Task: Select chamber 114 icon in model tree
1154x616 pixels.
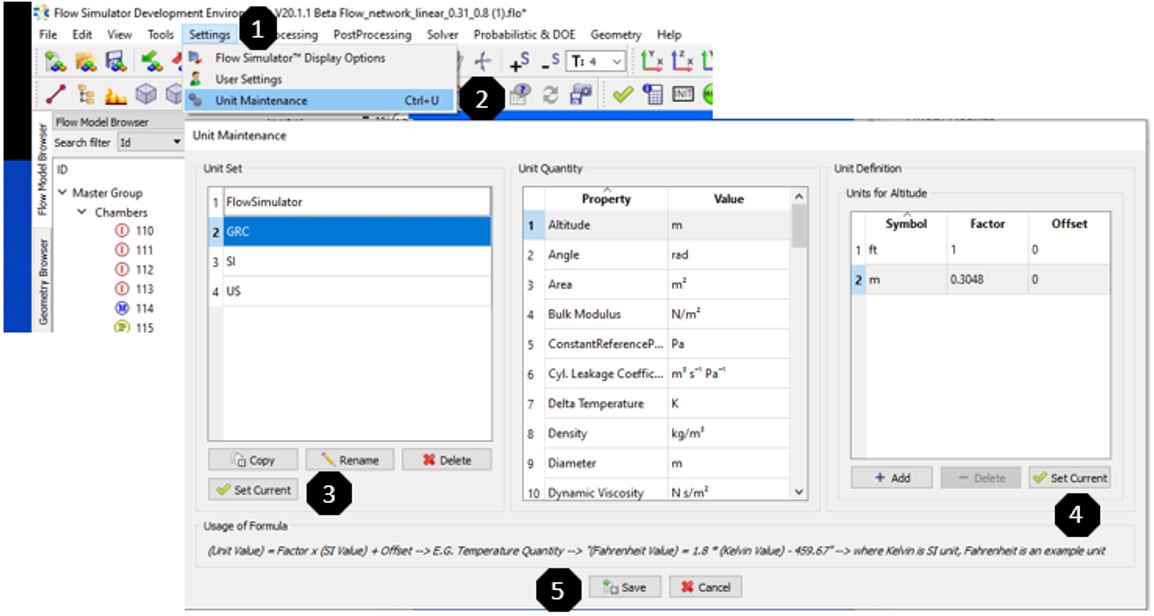Action: click(122, 308)
